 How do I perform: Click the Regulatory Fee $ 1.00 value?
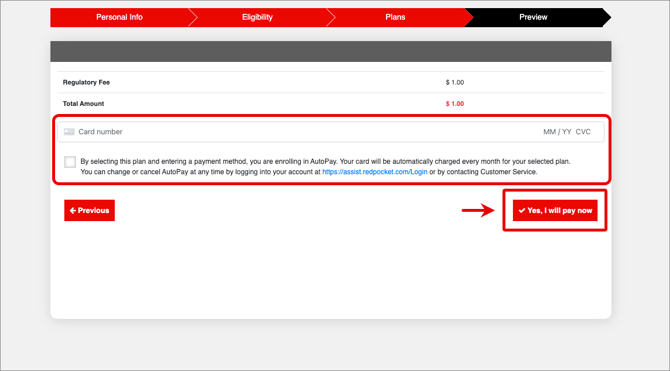(455, 82)
